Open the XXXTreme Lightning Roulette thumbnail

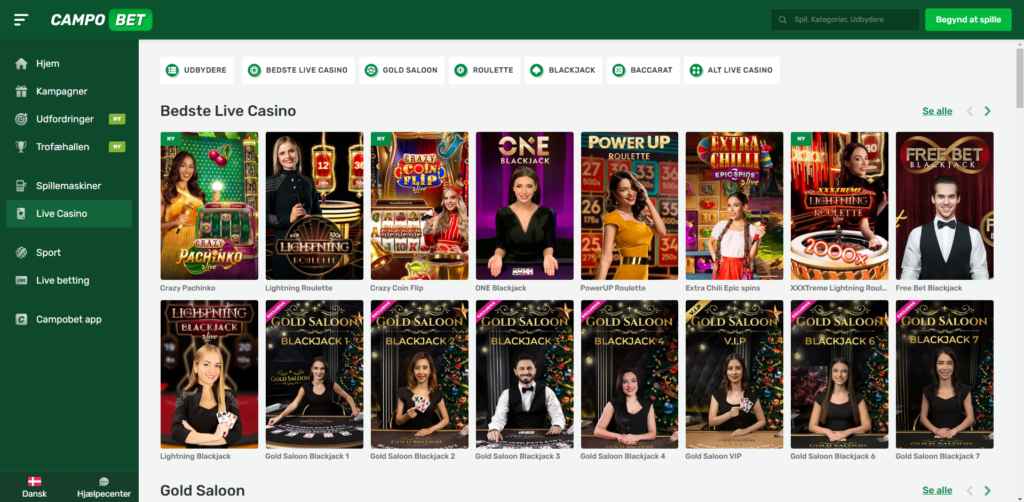tap(840, 206)
